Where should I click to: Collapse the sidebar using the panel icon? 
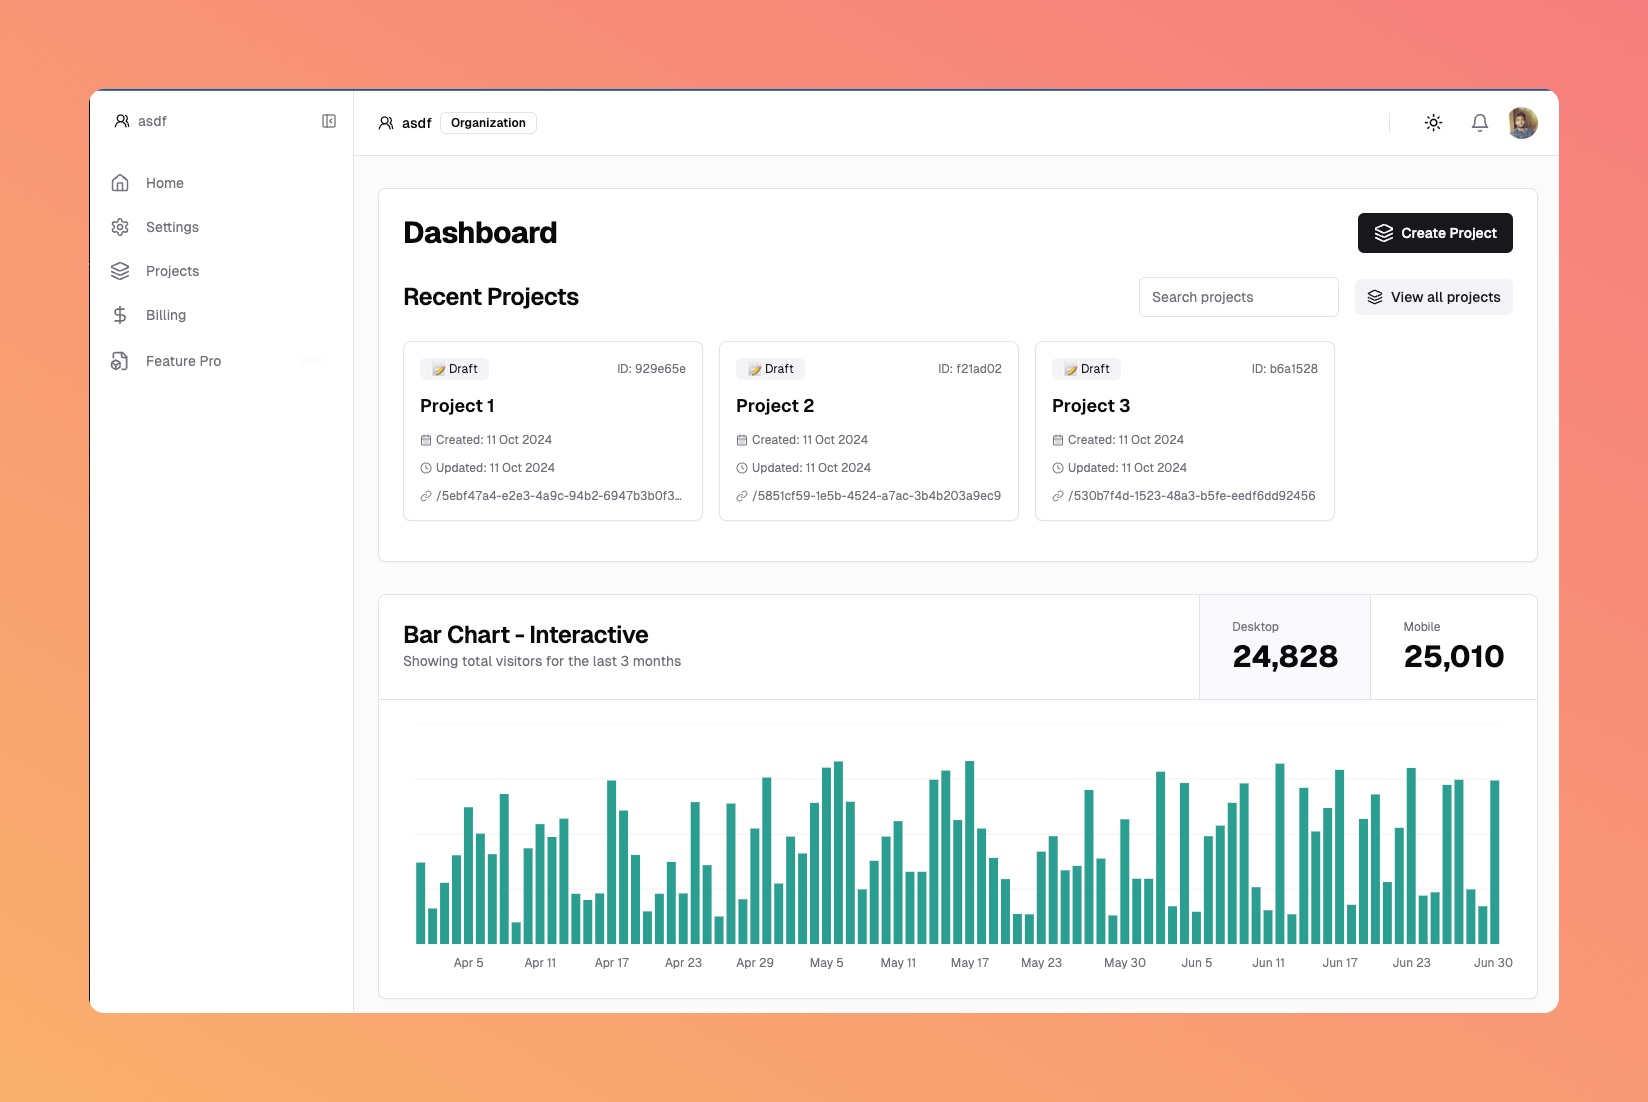coord(329,121)
